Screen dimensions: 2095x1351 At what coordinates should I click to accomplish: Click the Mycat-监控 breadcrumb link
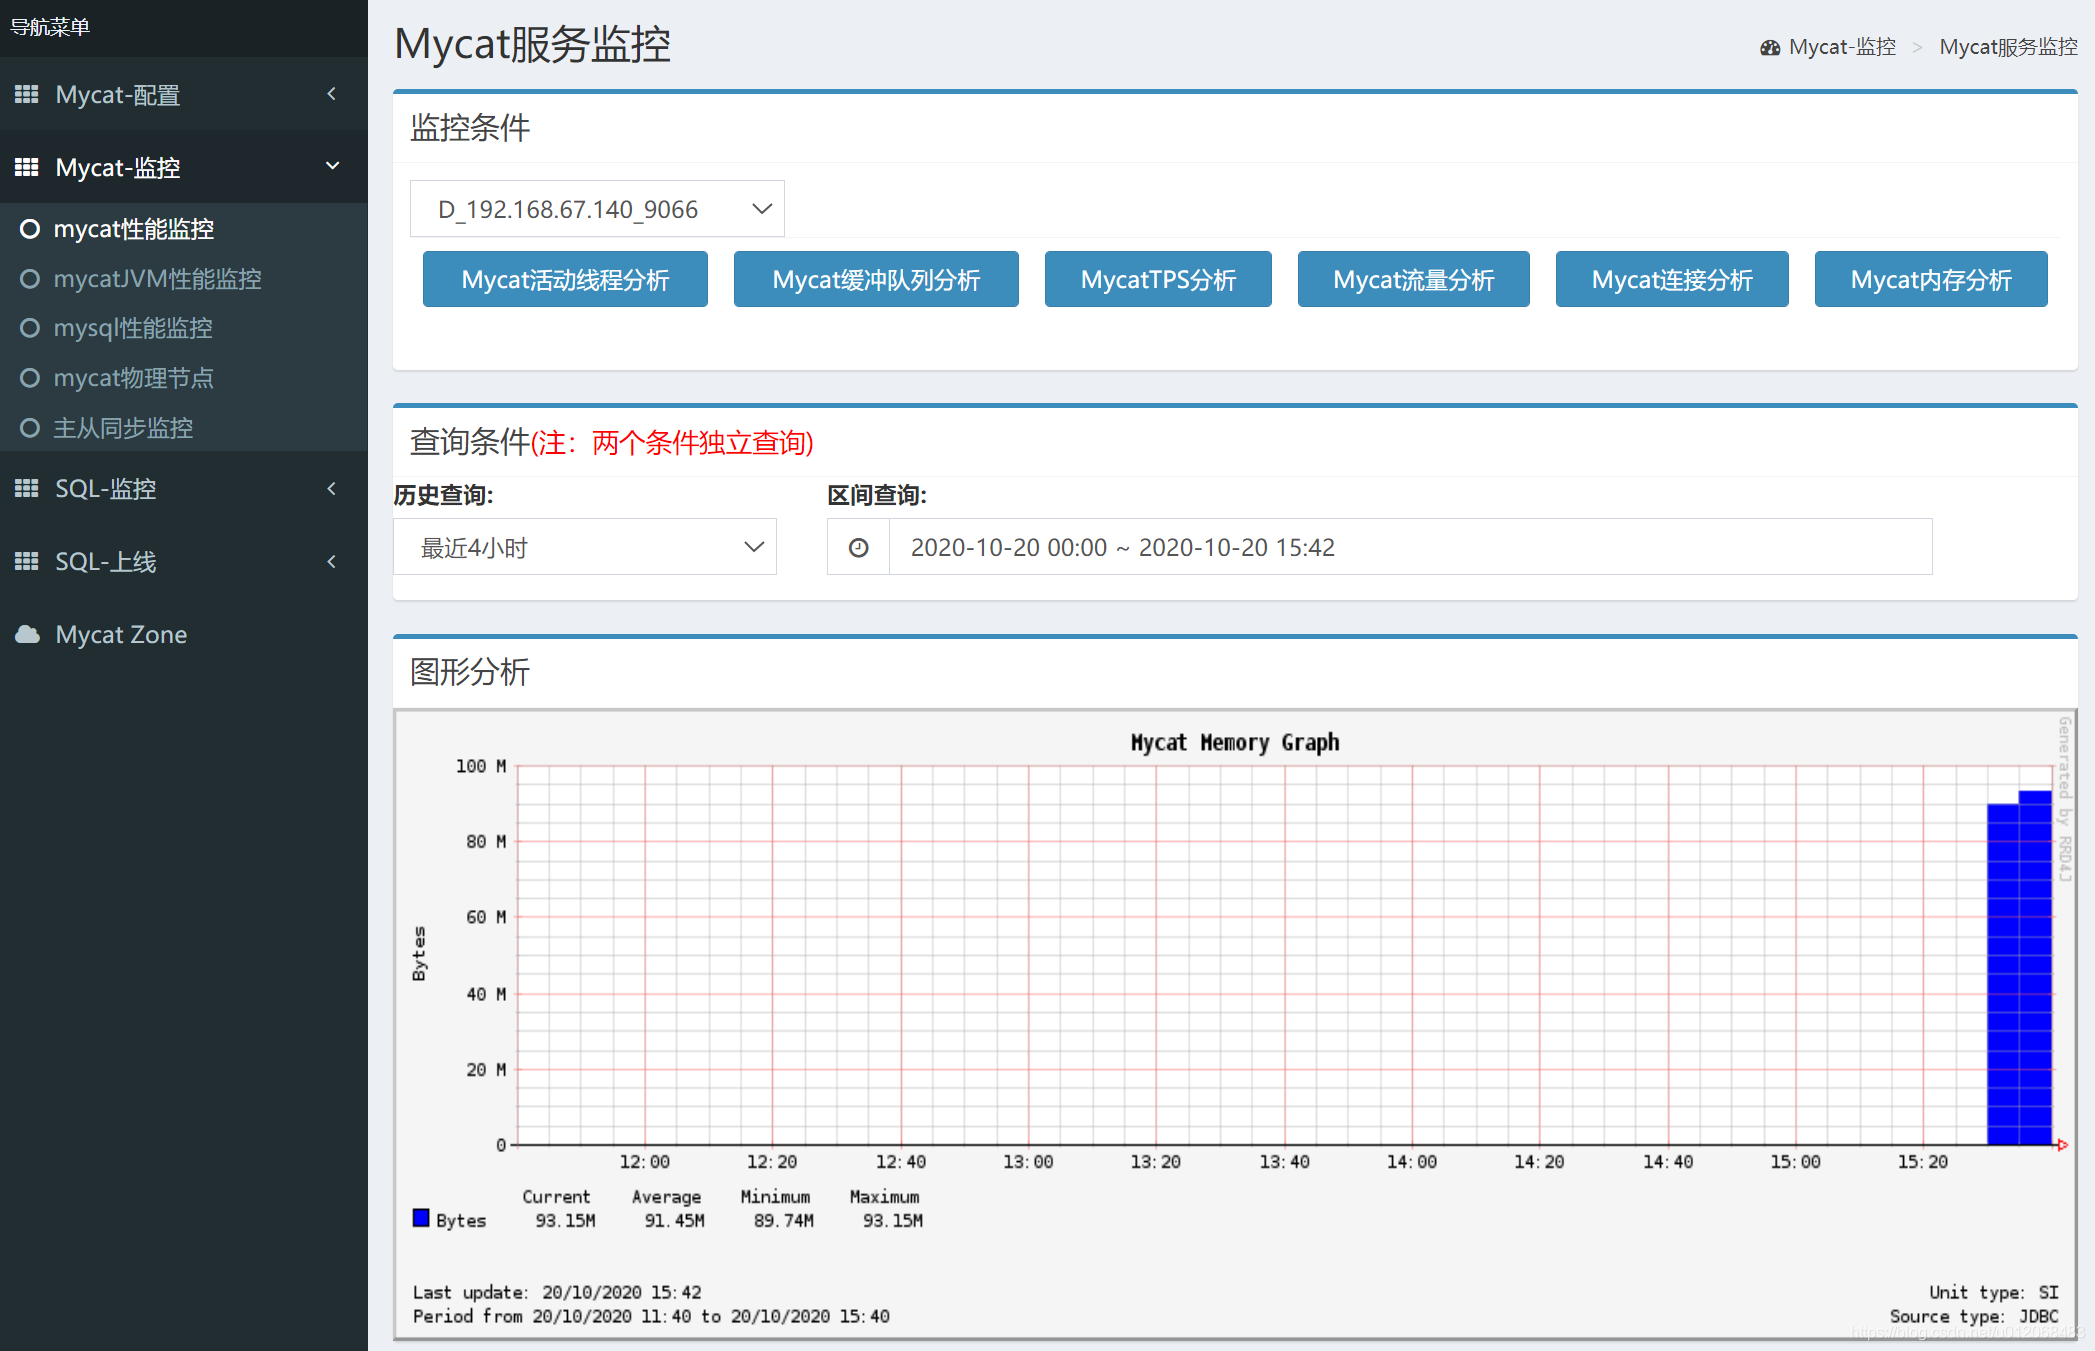(x=1842, y=47)
